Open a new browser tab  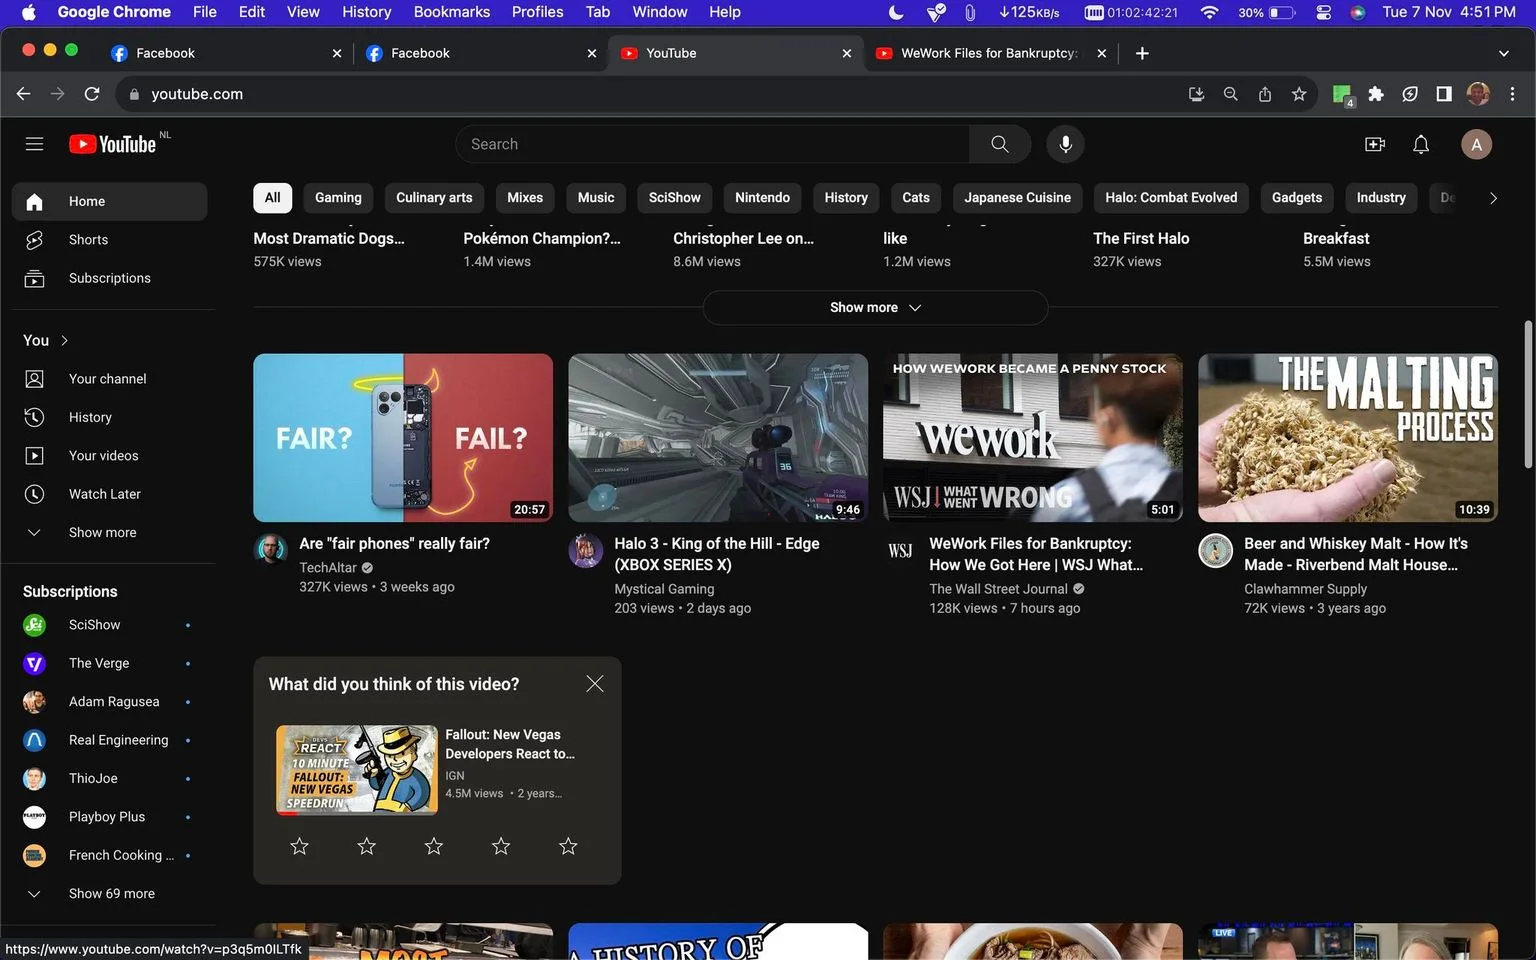click(1142, 53)
